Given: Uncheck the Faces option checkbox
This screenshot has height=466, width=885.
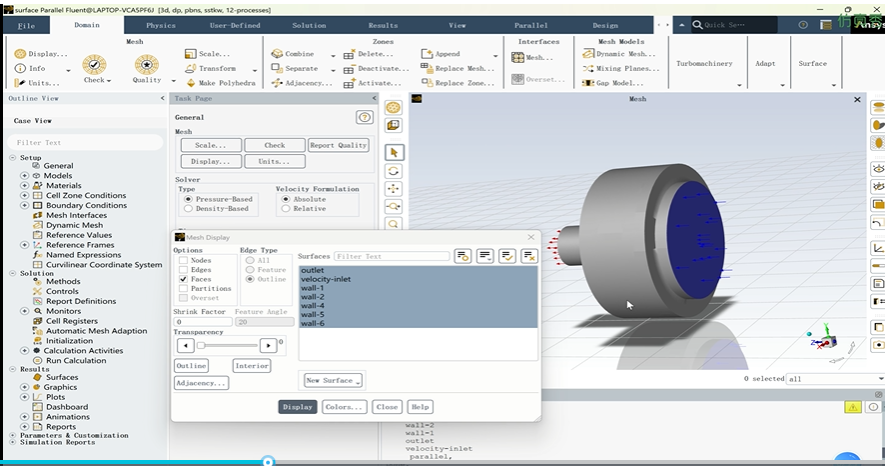Looking at the screenshot, I should pyautogui.click(x=183, y=279).
